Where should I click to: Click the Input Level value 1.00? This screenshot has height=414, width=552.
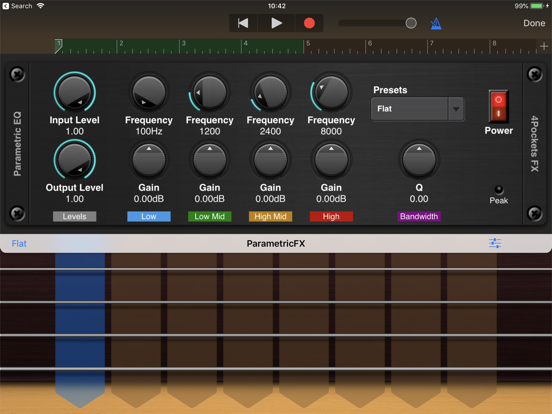(x=75, y=131)
